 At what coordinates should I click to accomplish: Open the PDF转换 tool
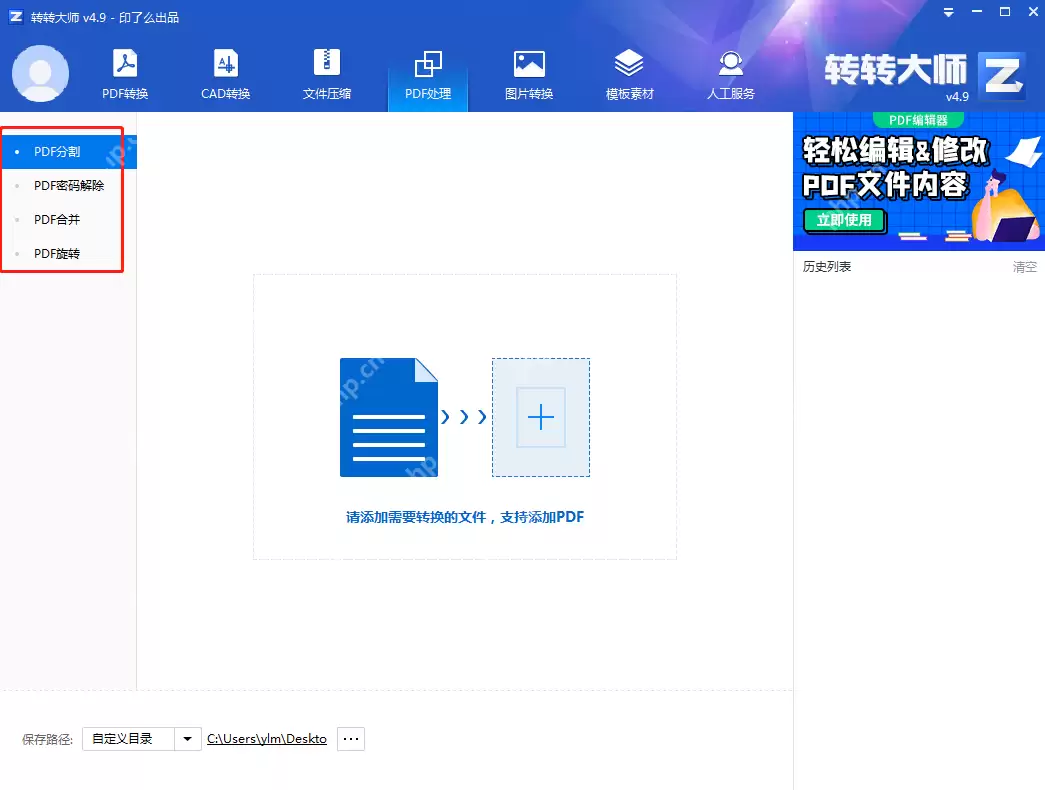pos(124,72)
